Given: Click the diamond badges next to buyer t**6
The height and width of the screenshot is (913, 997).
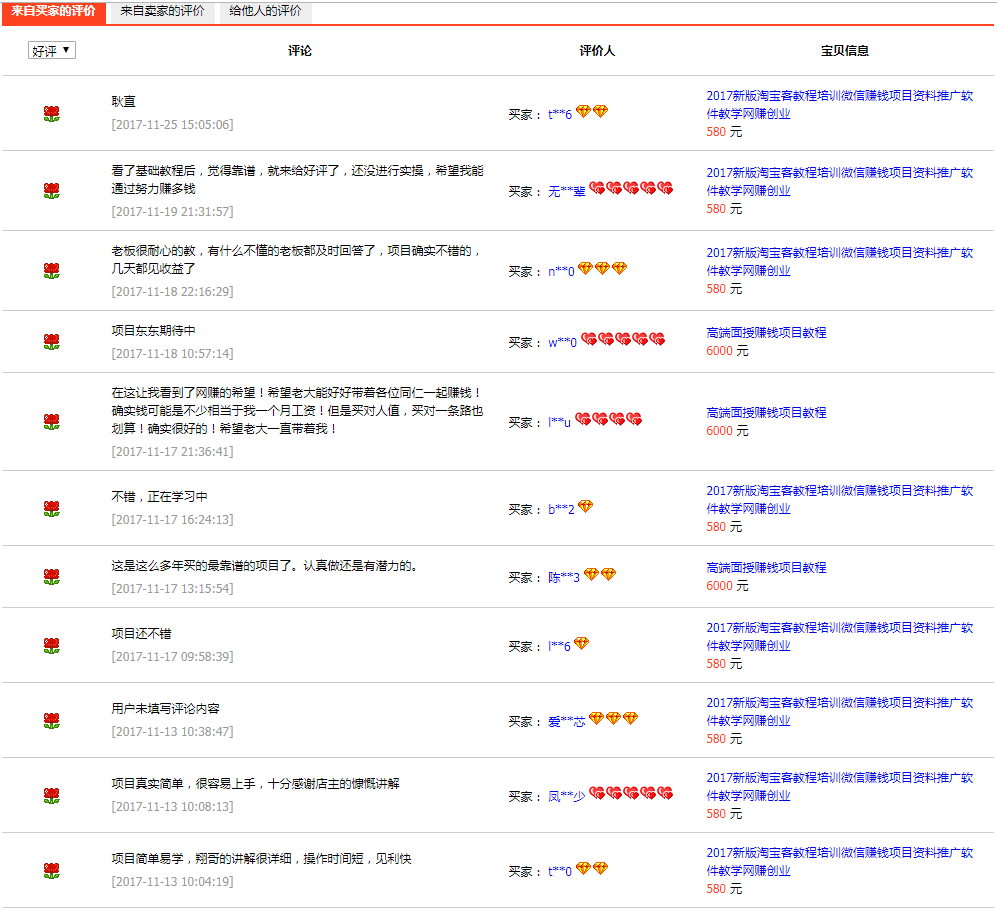Looking at the screenshot, I should click(592, 112).
